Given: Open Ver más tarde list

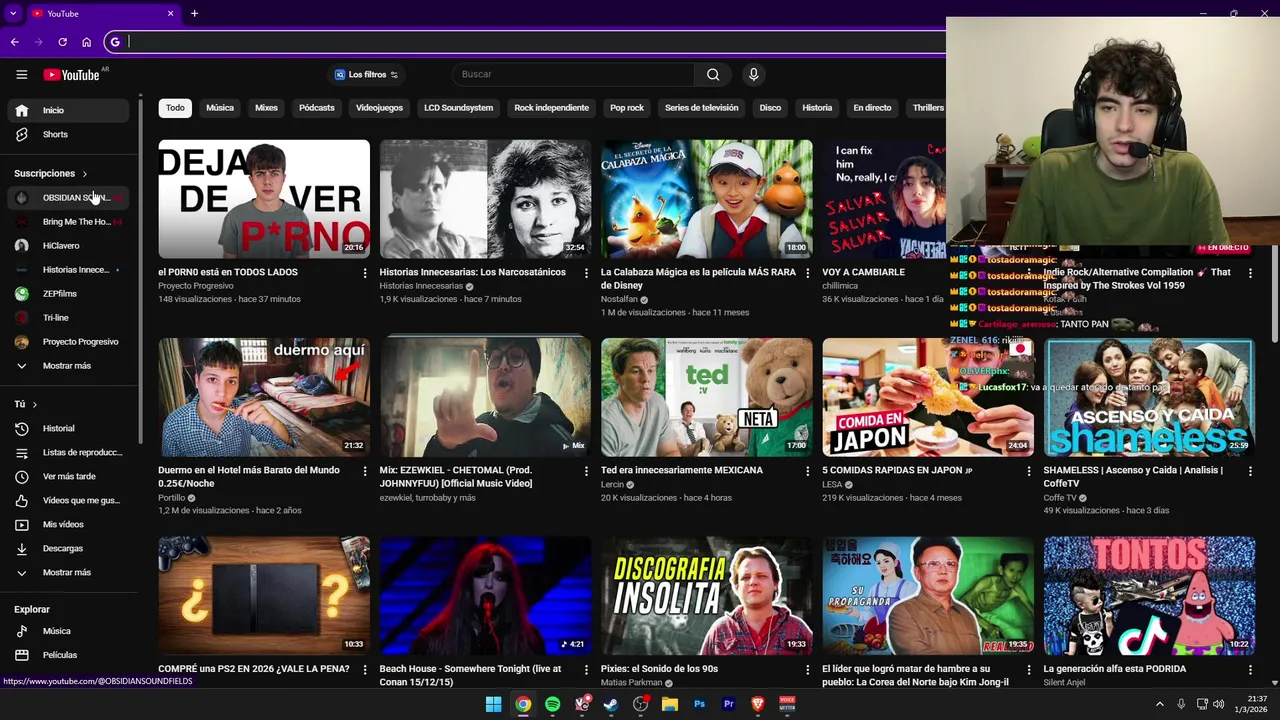Looking at the screenshot, I should [x=68, y=476].
